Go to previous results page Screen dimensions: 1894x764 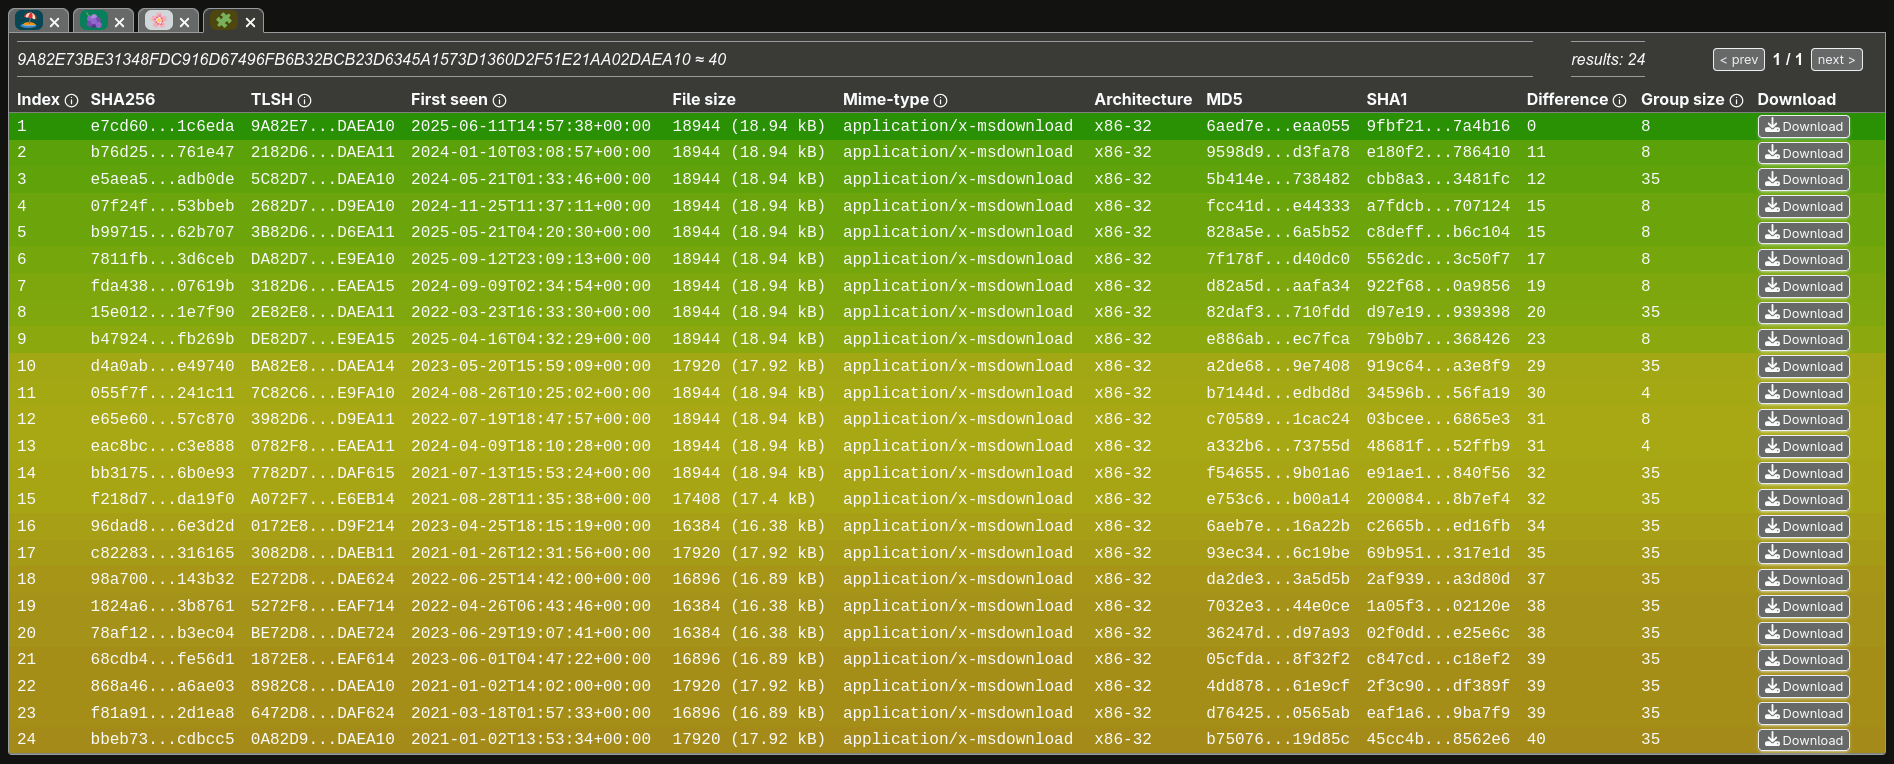tap(1738, 60)
